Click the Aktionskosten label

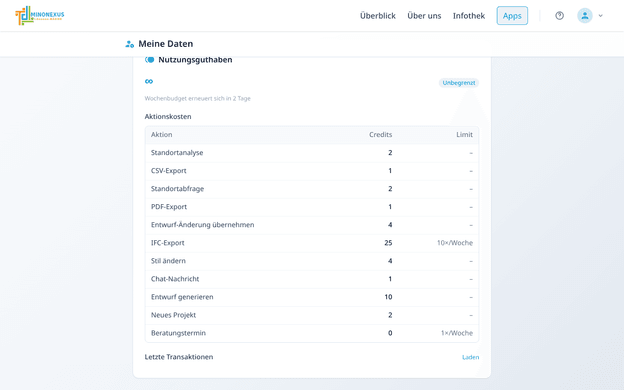pos(168,117)
